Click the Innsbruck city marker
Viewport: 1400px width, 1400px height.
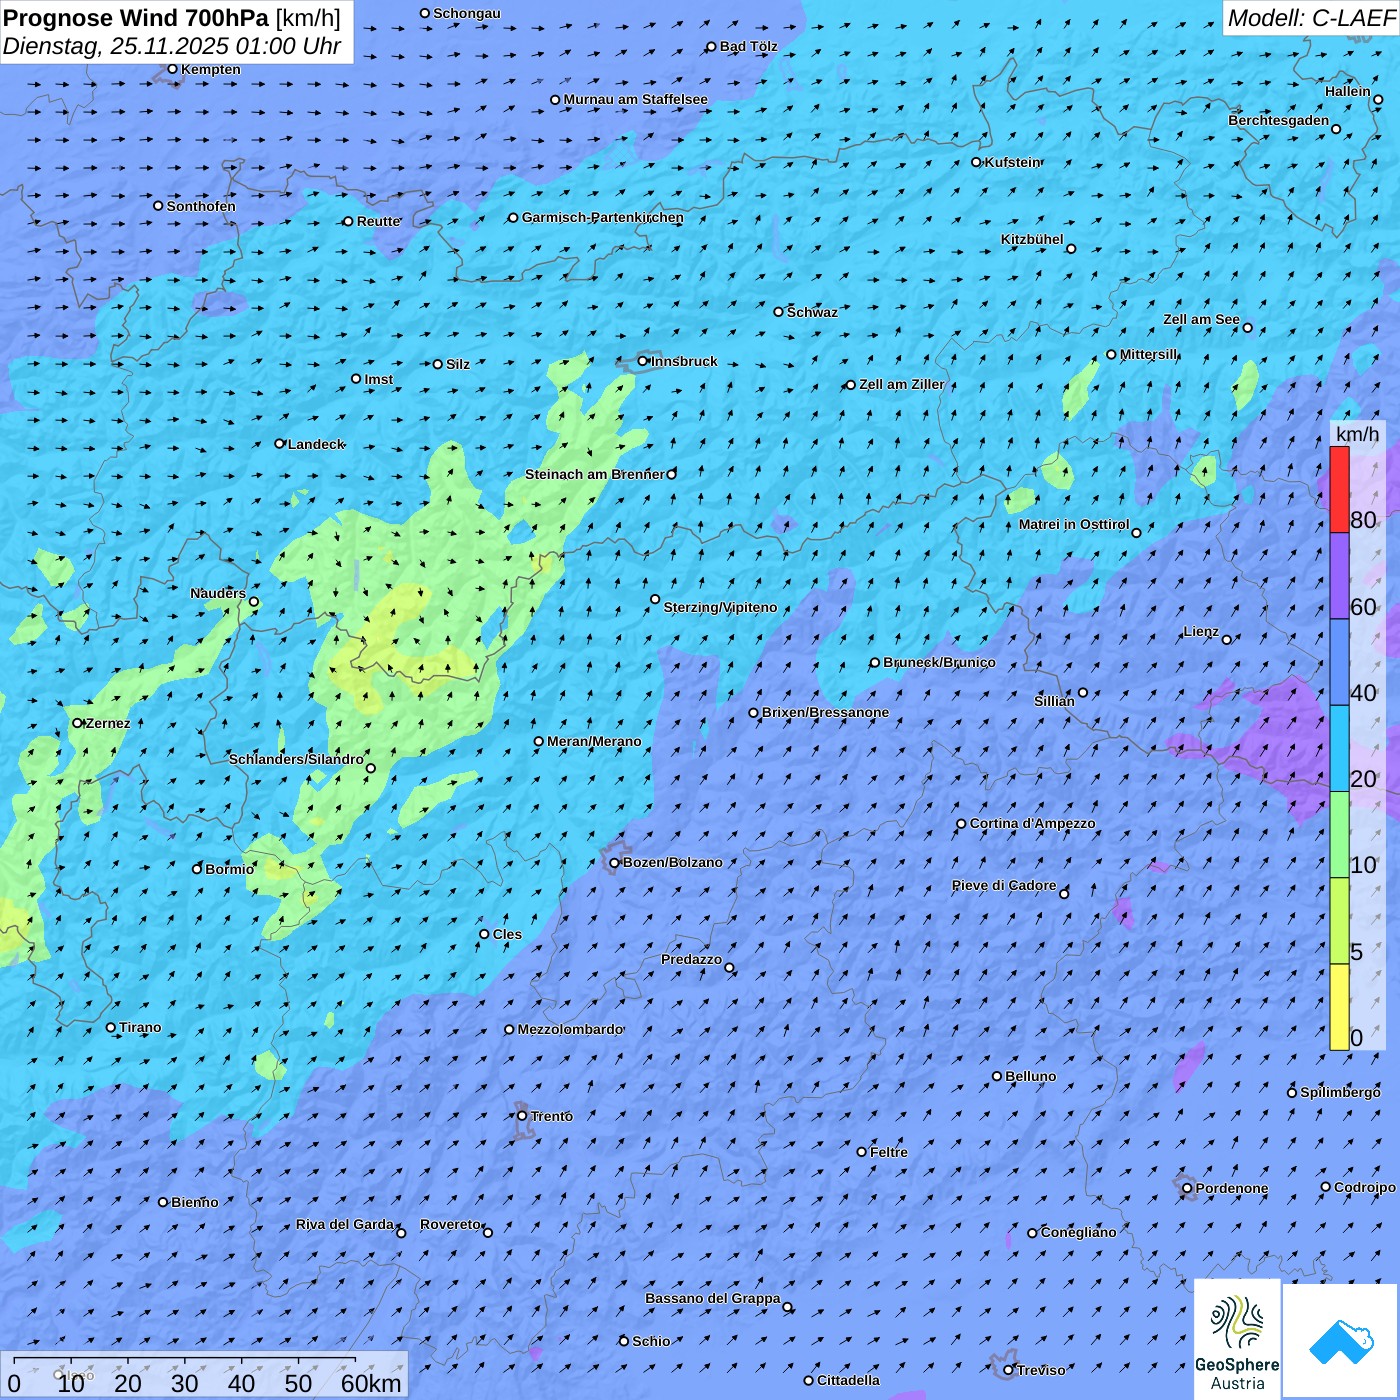643,361
